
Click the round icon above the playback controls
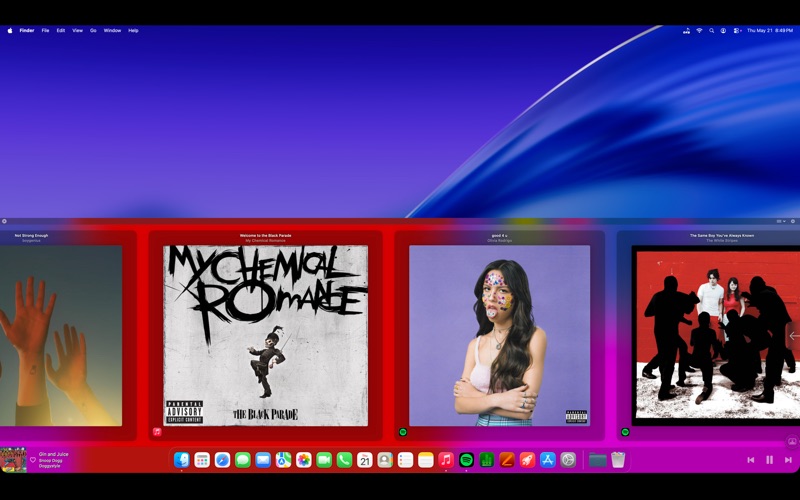(792, 441)
